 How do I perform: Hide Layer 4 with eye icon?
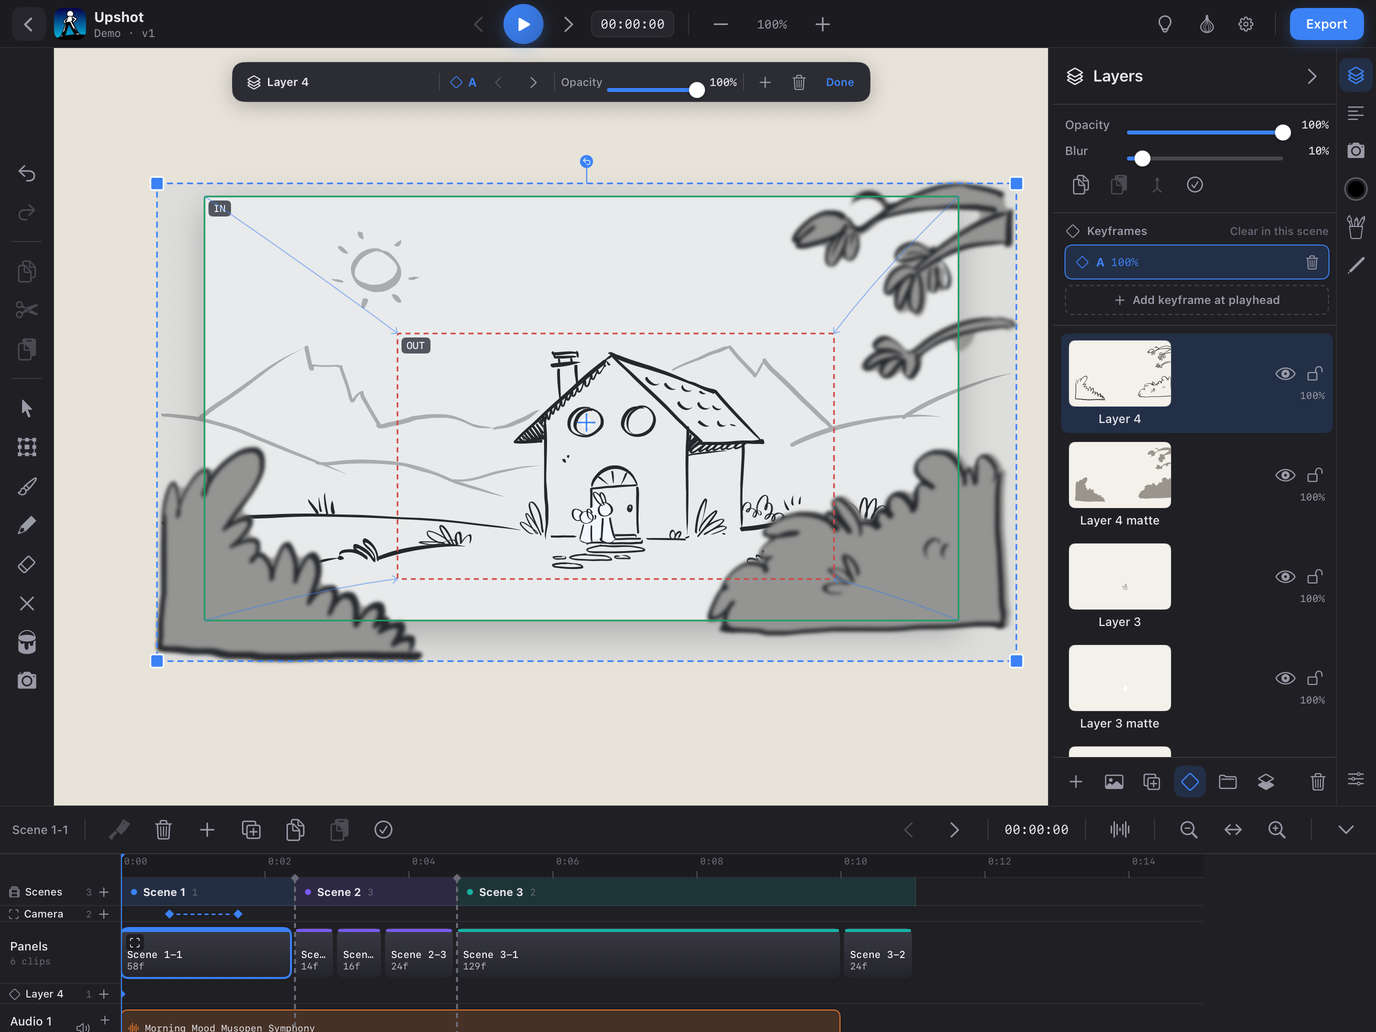1286,374
